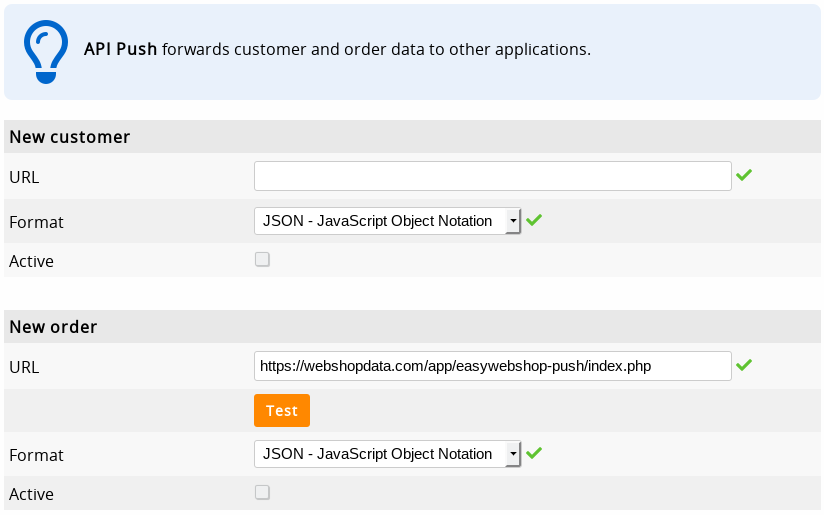
Task: Enable the Active checkbox under New customer
Action: point(262,259)
